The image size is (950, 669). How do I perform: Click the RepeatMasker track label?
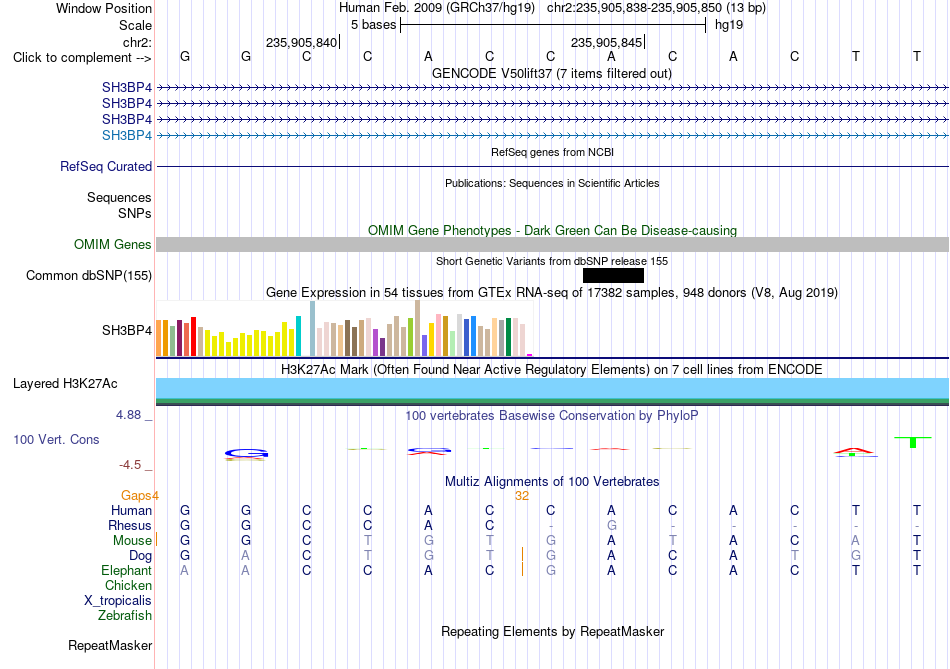click(x=110, y=645)
